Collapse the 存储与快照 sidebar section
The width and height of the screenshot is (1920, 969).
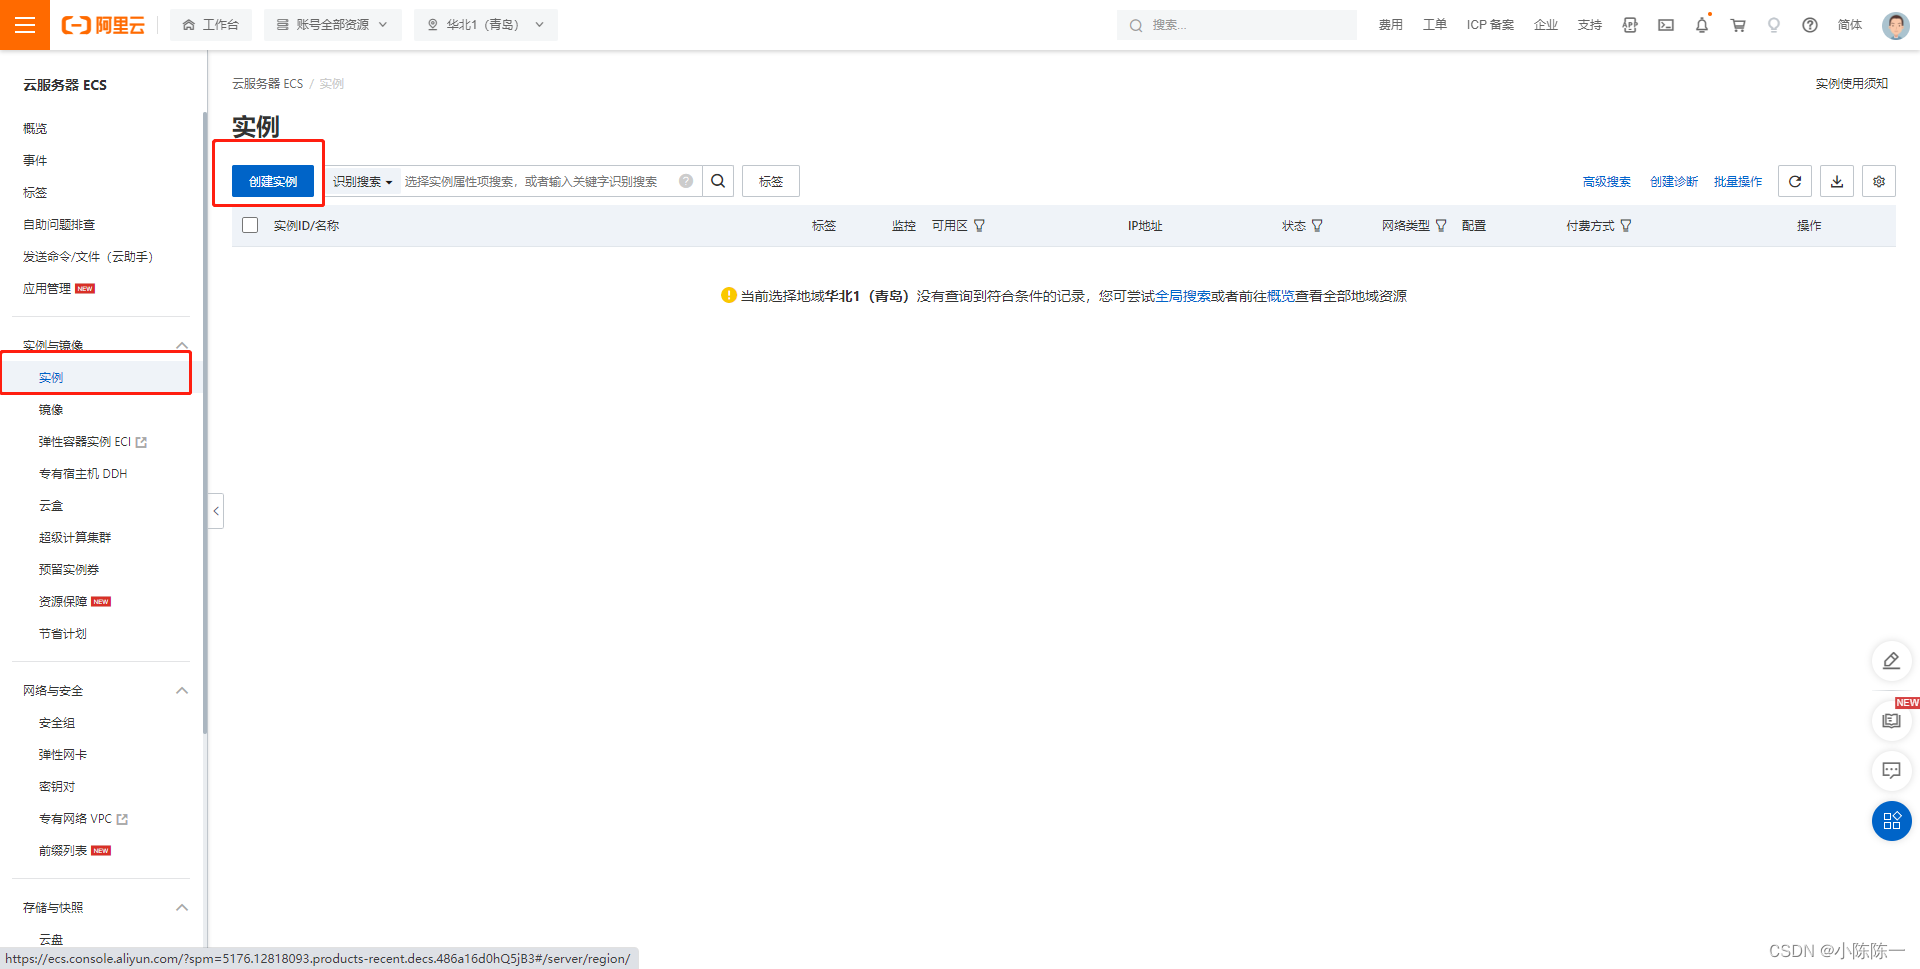click(182, 908)
